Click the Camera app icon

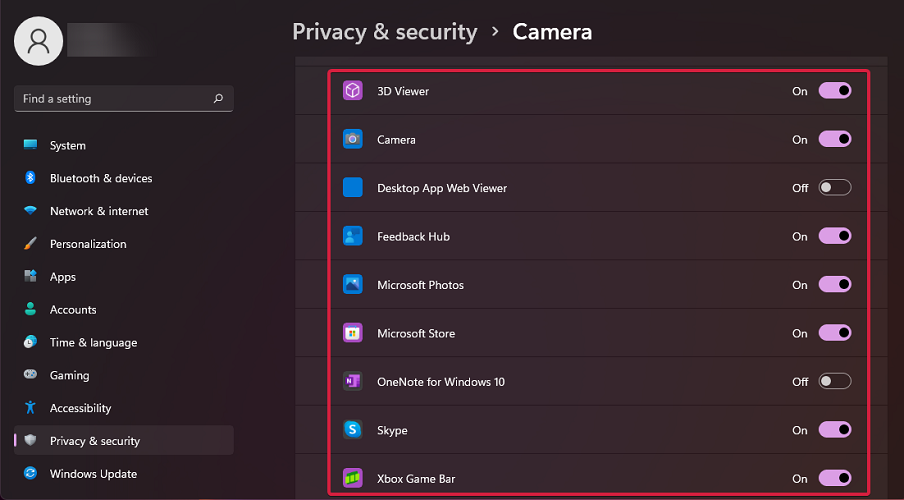click(353, 140)
